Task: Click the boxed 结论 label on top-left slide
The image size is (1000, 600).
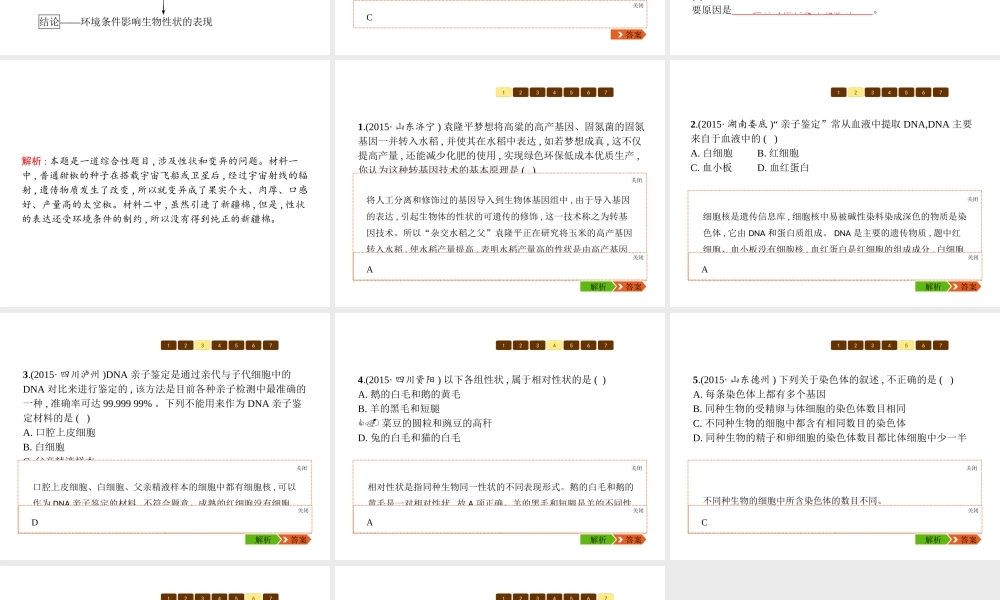Action: pyautogui.click(x=49, y=22)
